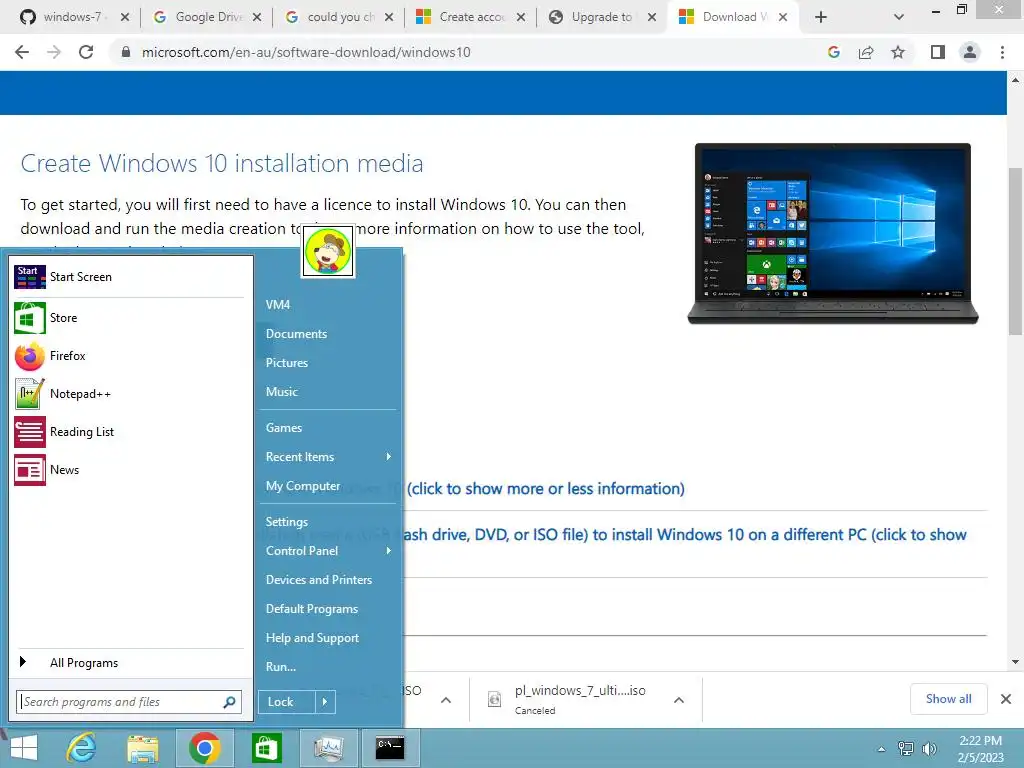This screenshot has height=768, width=1024.
Task: Launch Notepad++ from the Start menu
Action: click(30, 394)
